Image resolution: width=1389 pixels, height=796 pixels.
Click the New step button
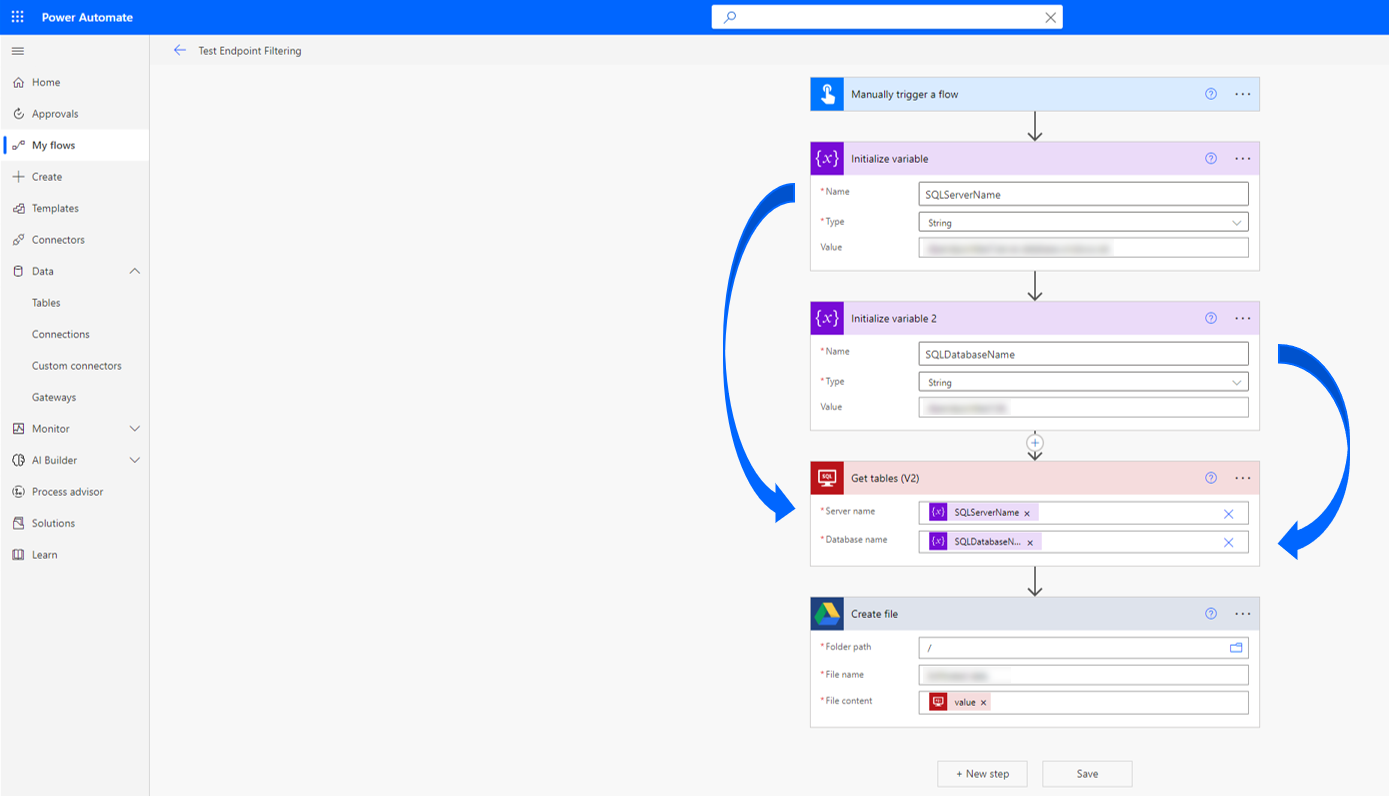(x=982, y=773)
